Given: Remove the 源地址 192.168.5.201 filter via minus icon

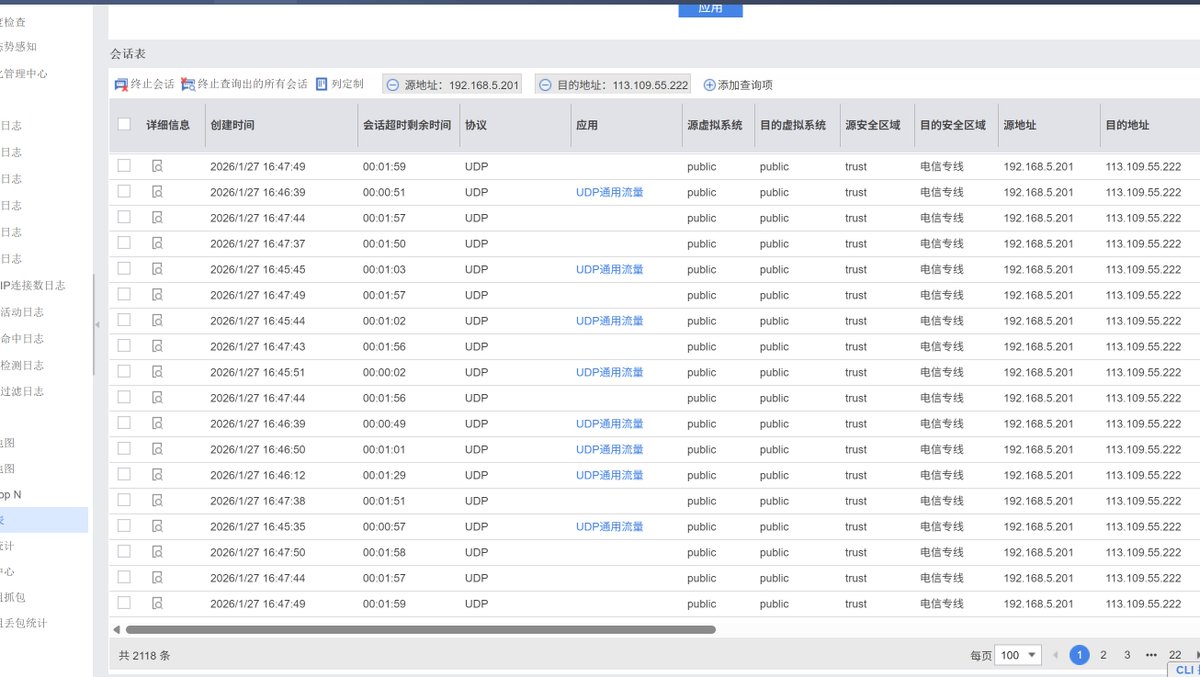Looking at the screenshot, I should point(393,86).
